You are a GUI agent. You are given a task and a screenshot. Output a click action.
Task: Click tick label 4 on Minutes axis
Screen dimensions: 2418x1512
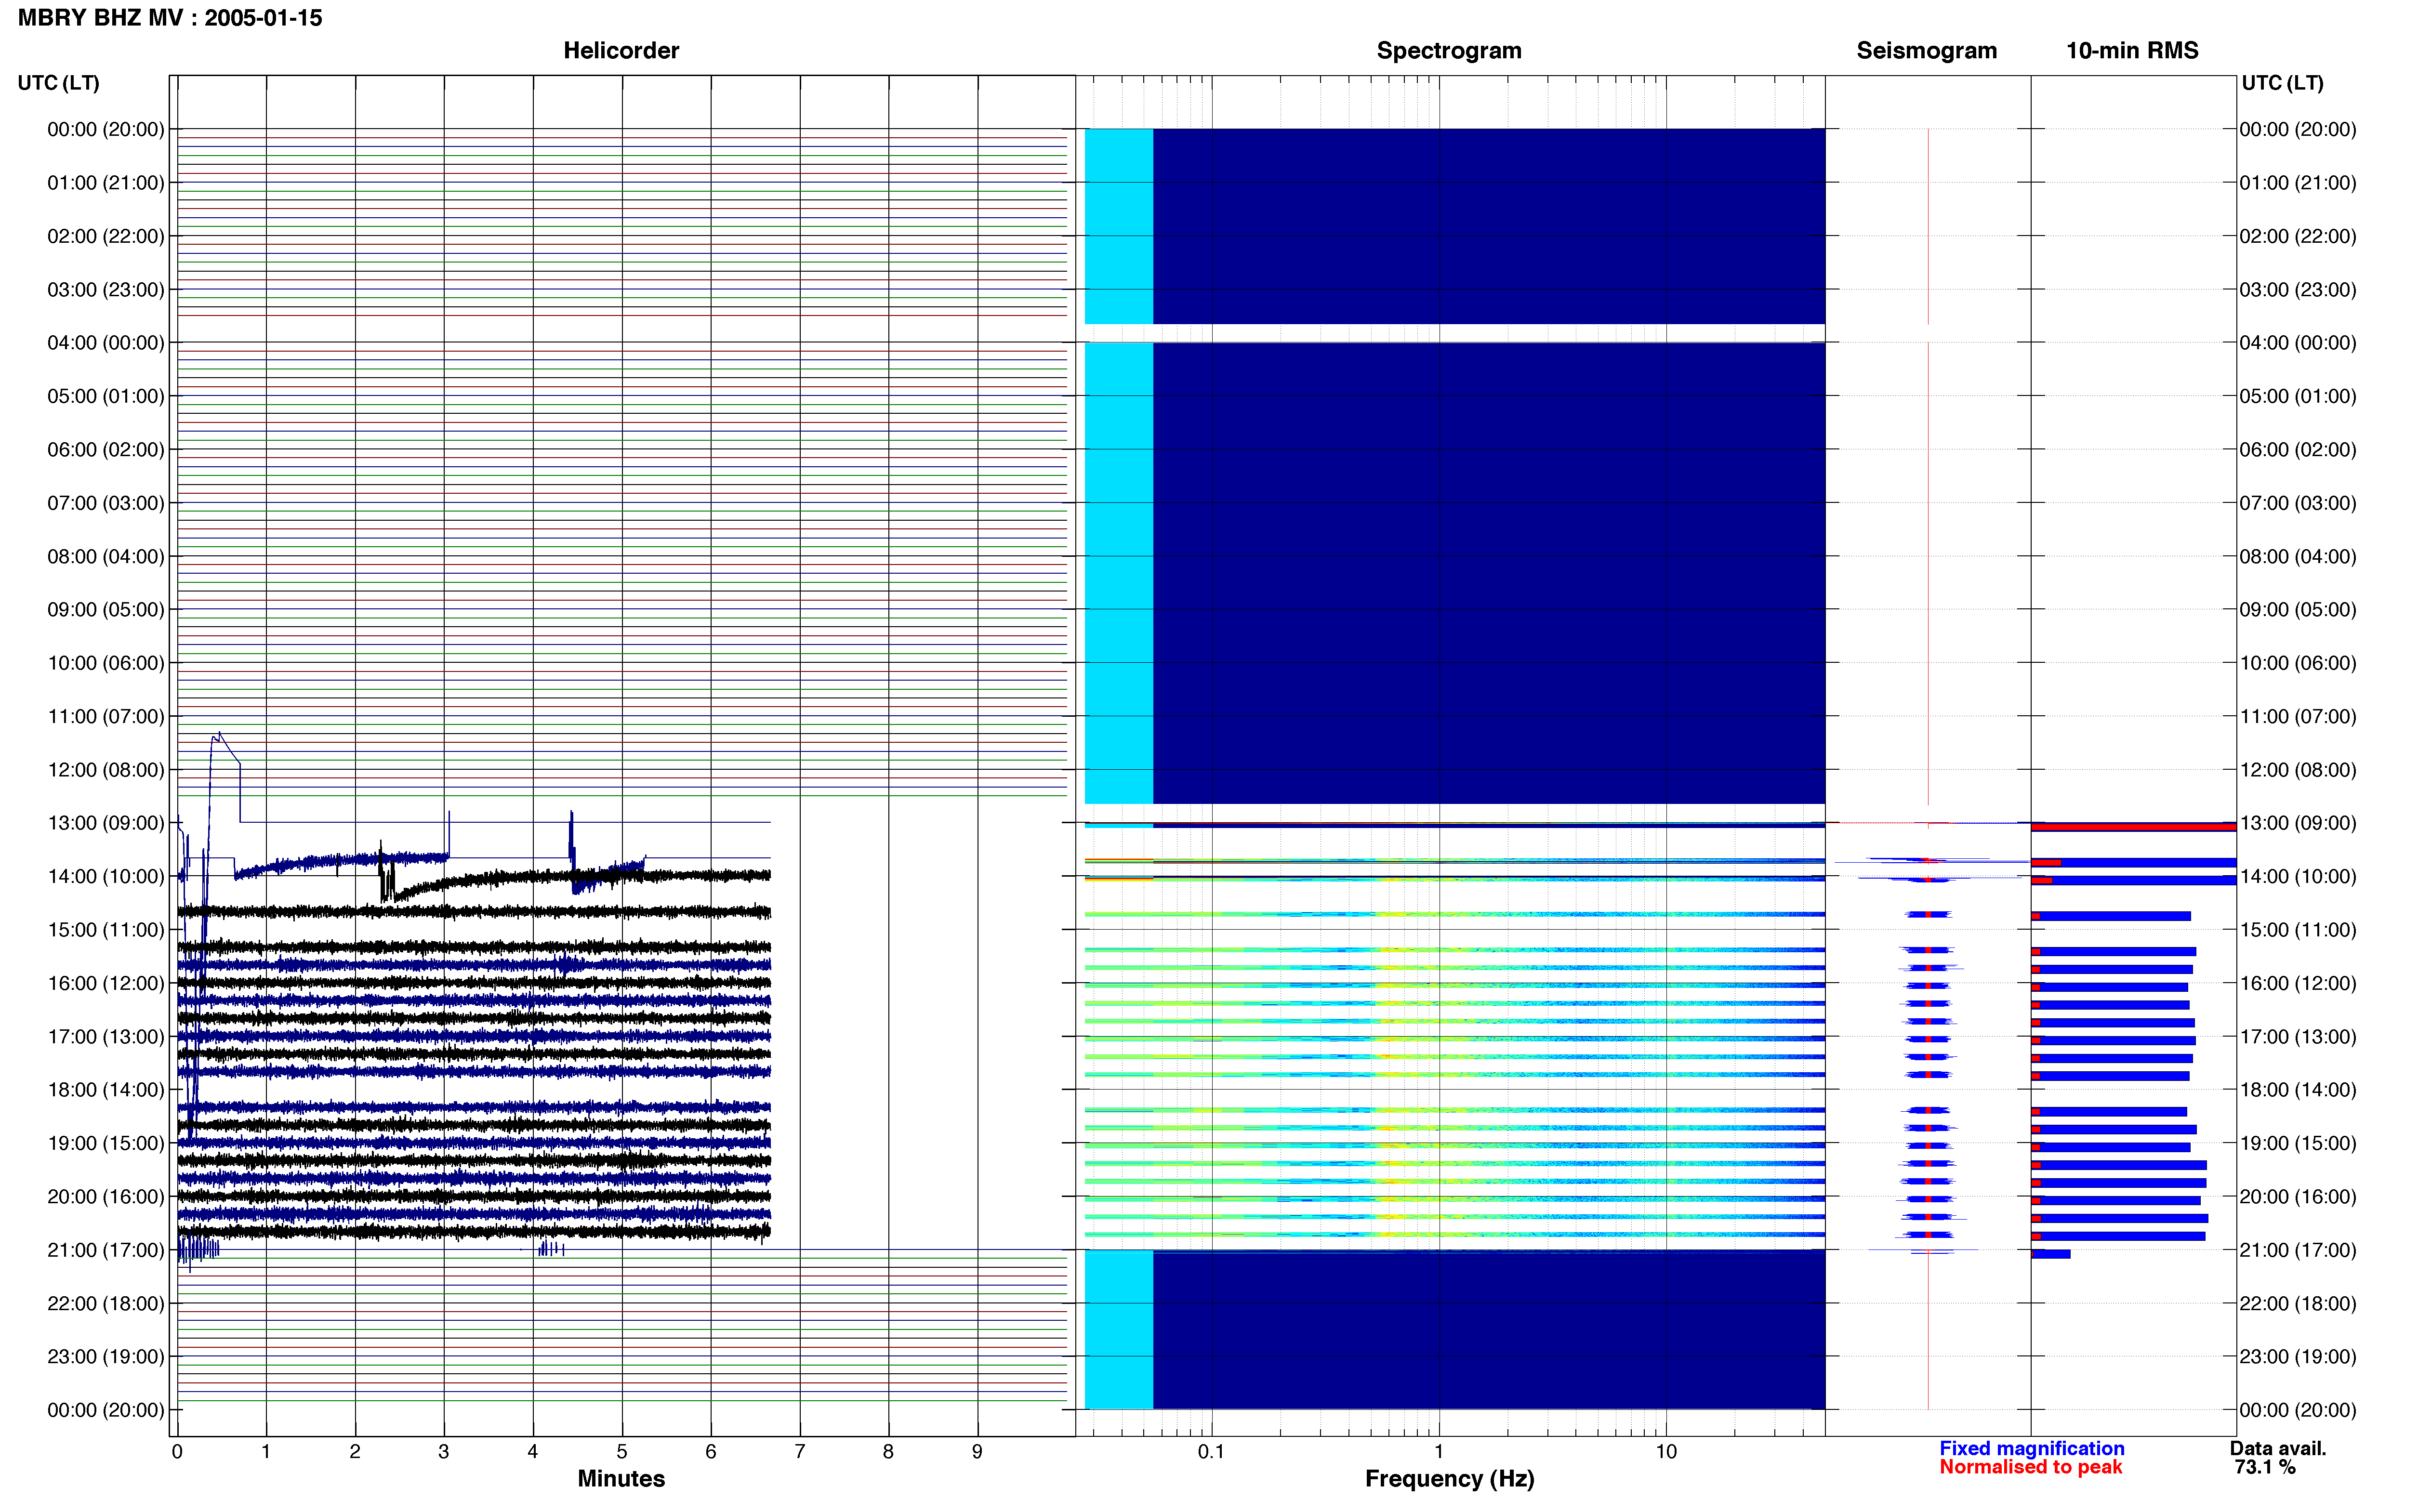pos(533,1452)
